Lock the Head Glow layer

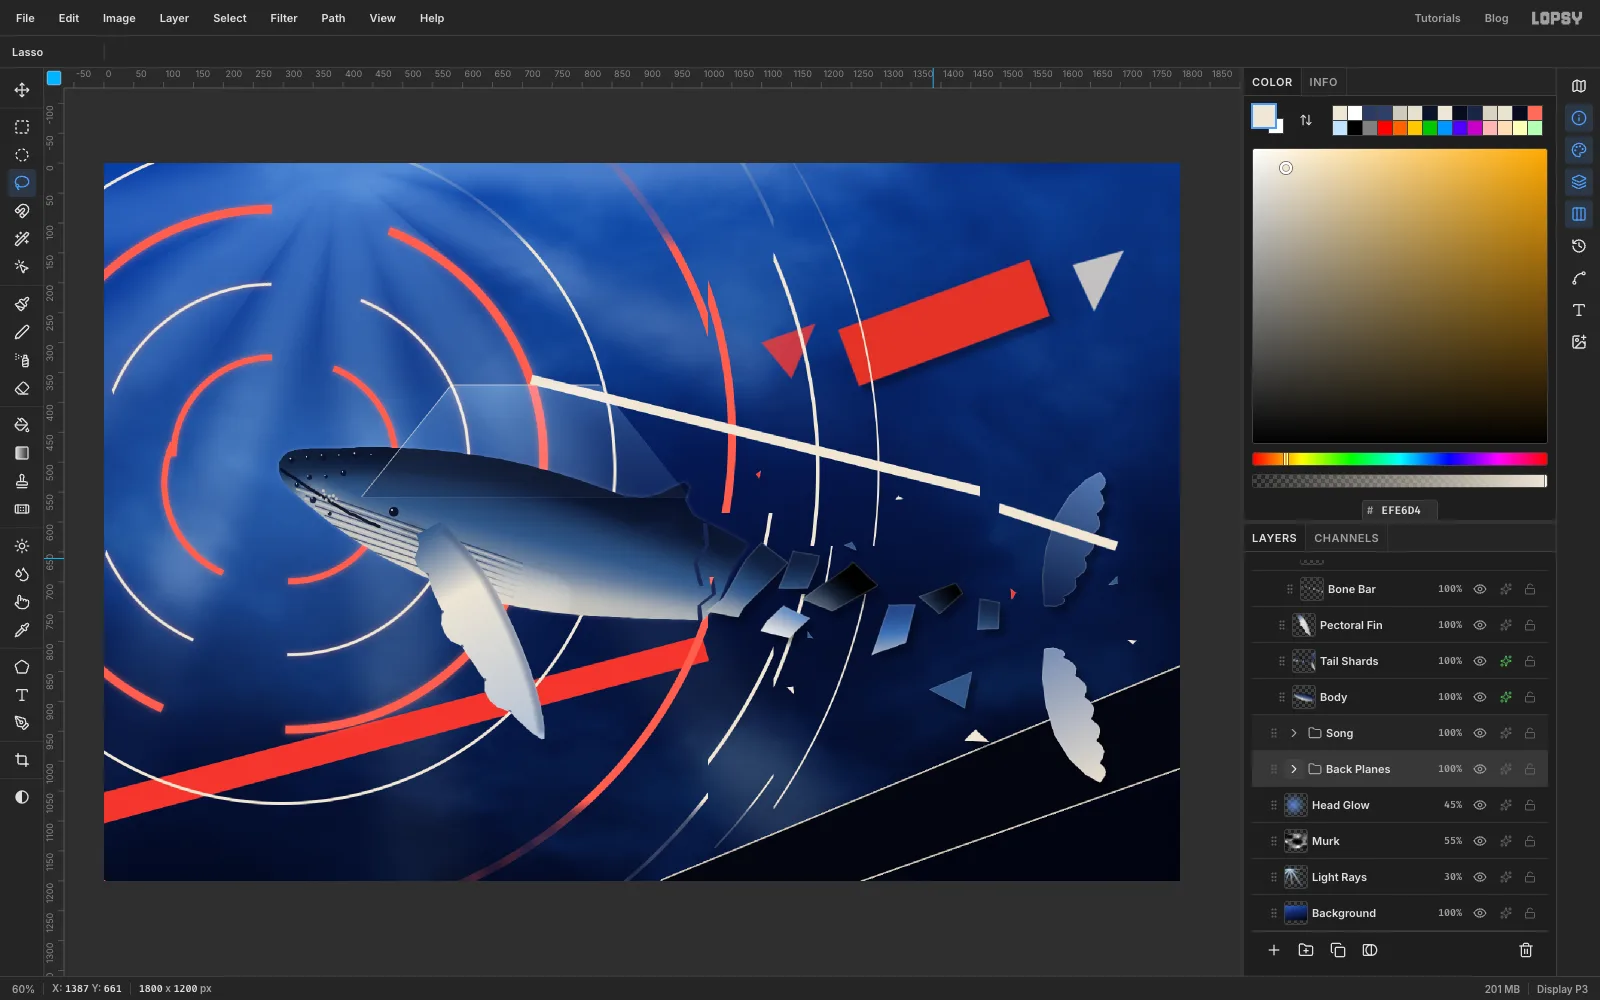point(1530,805)
